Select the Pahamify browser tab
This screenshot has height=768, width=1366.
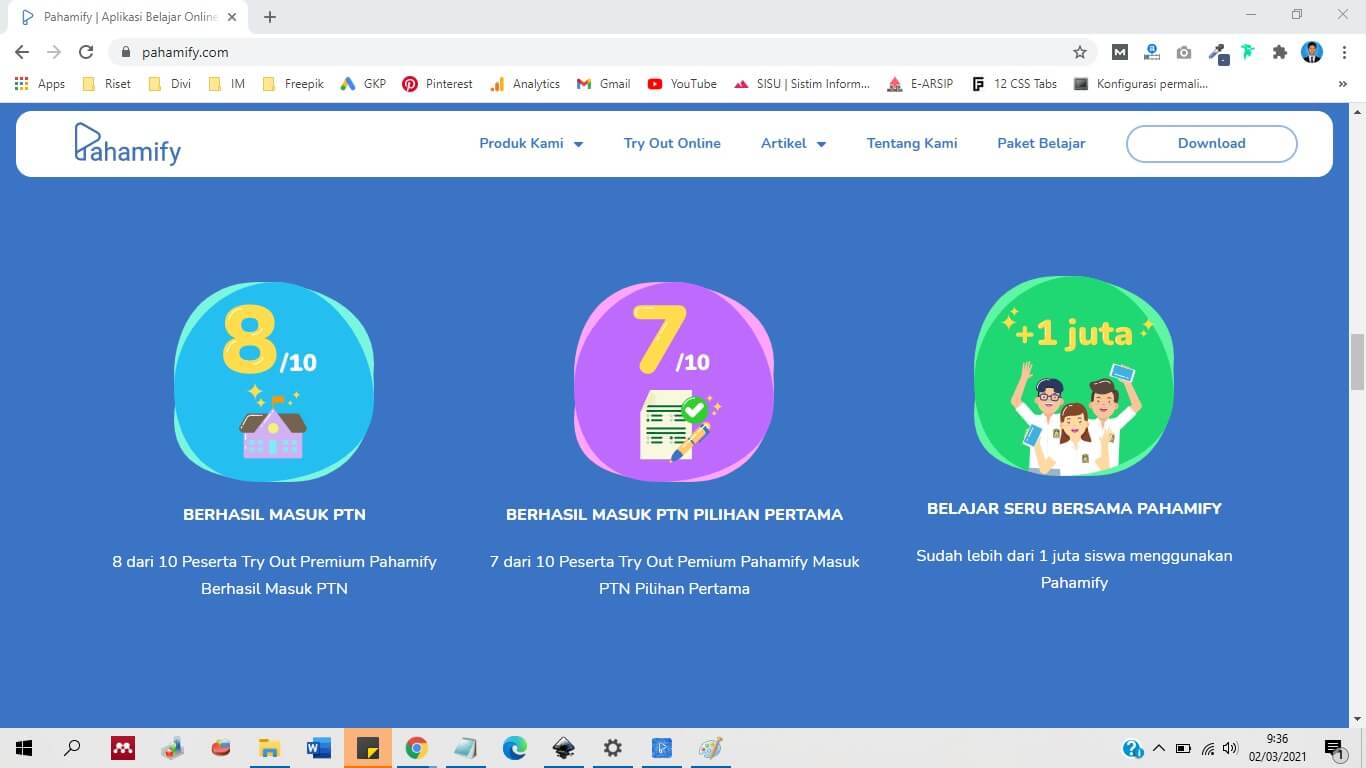point(128,17)
